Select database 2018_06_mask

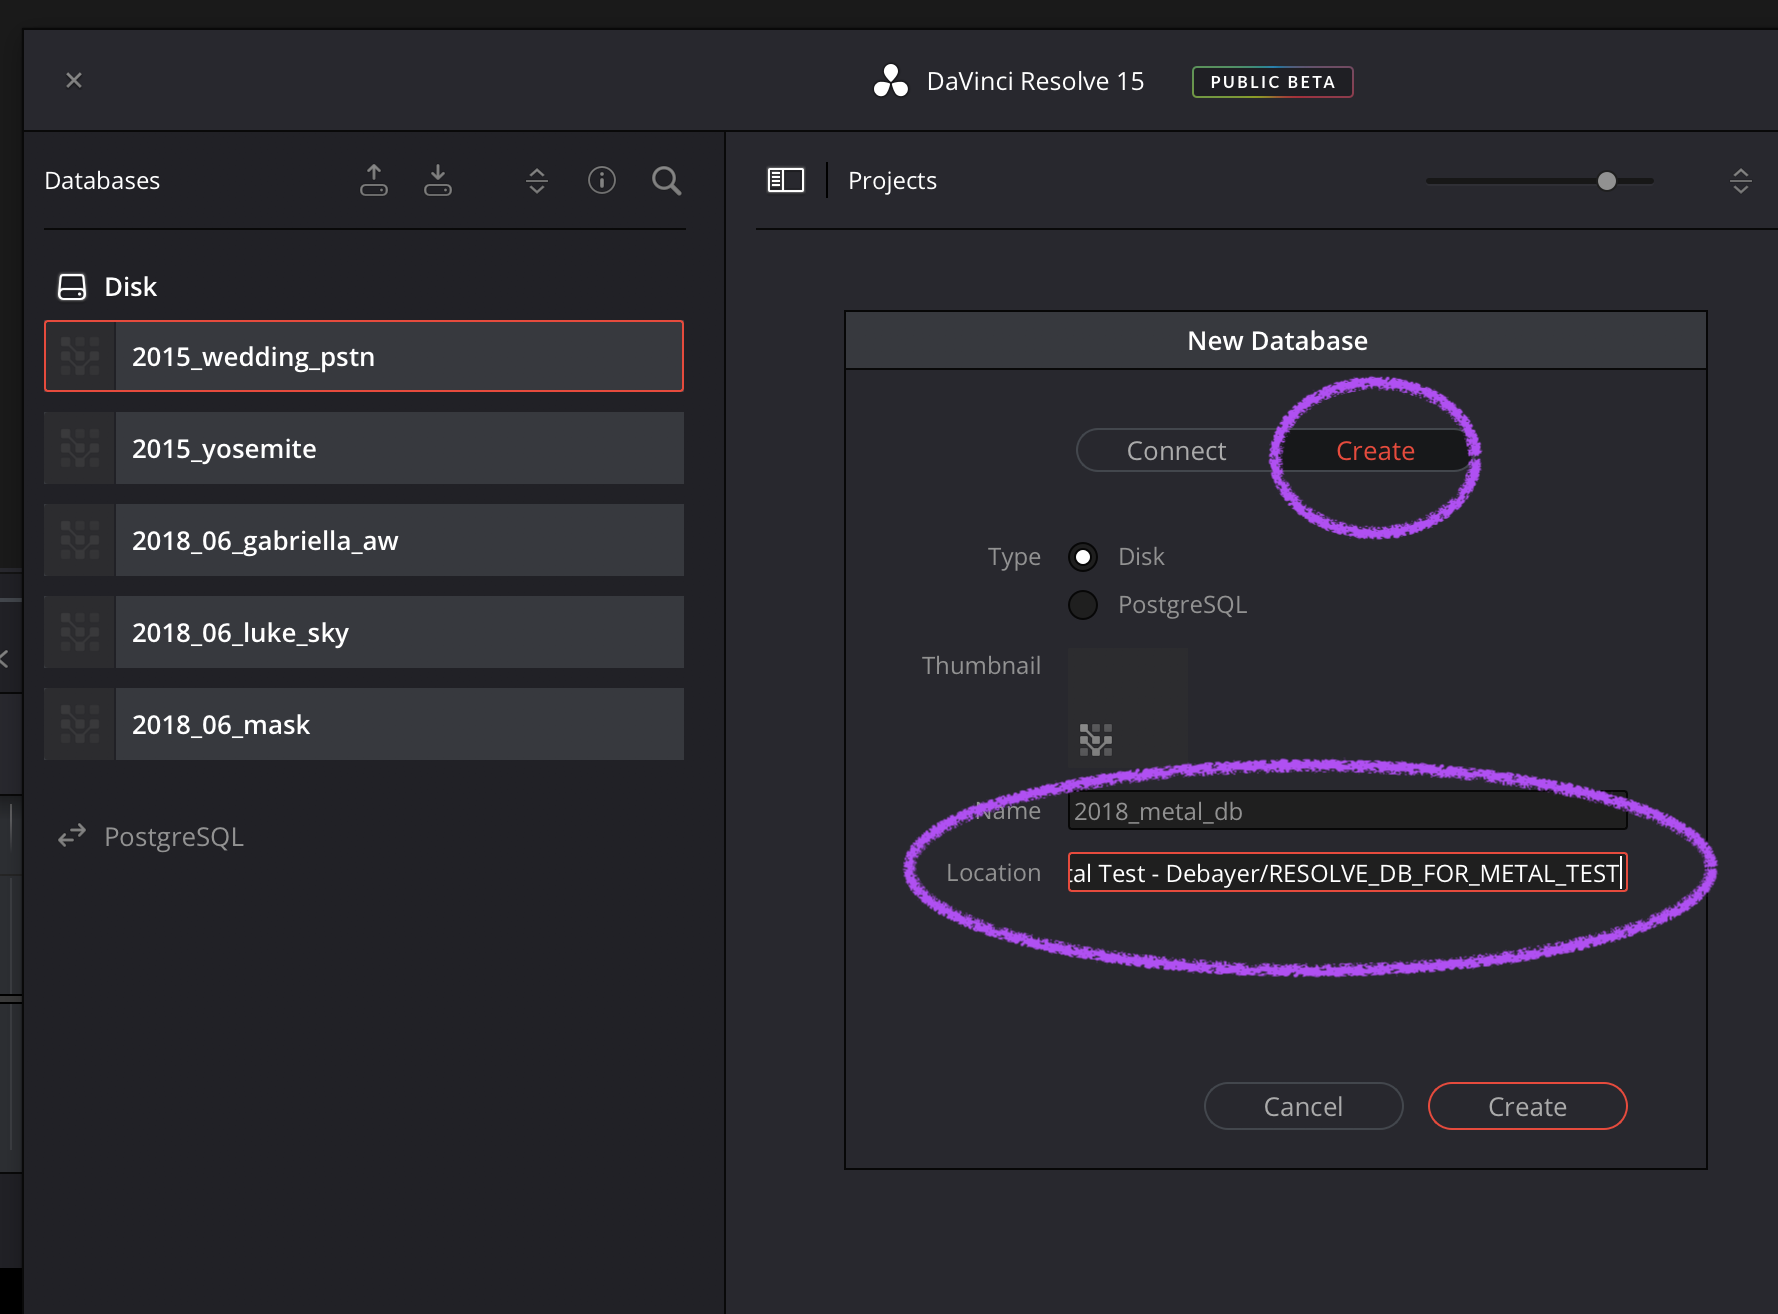click(364, 724)
